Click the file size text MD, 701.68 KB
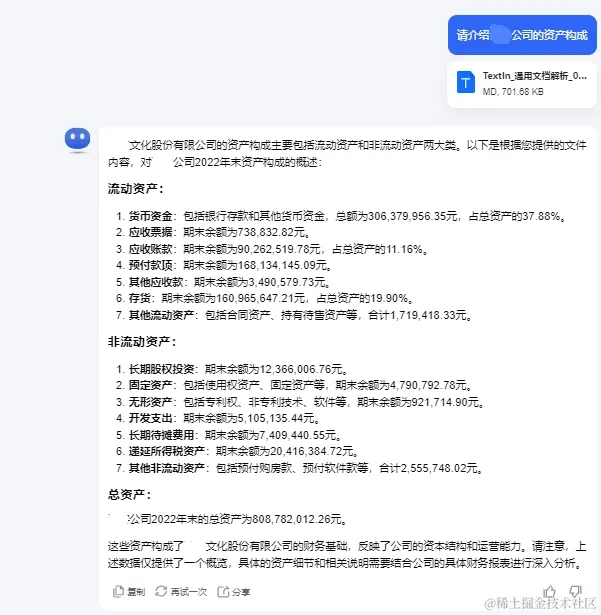 click(513, 92)
